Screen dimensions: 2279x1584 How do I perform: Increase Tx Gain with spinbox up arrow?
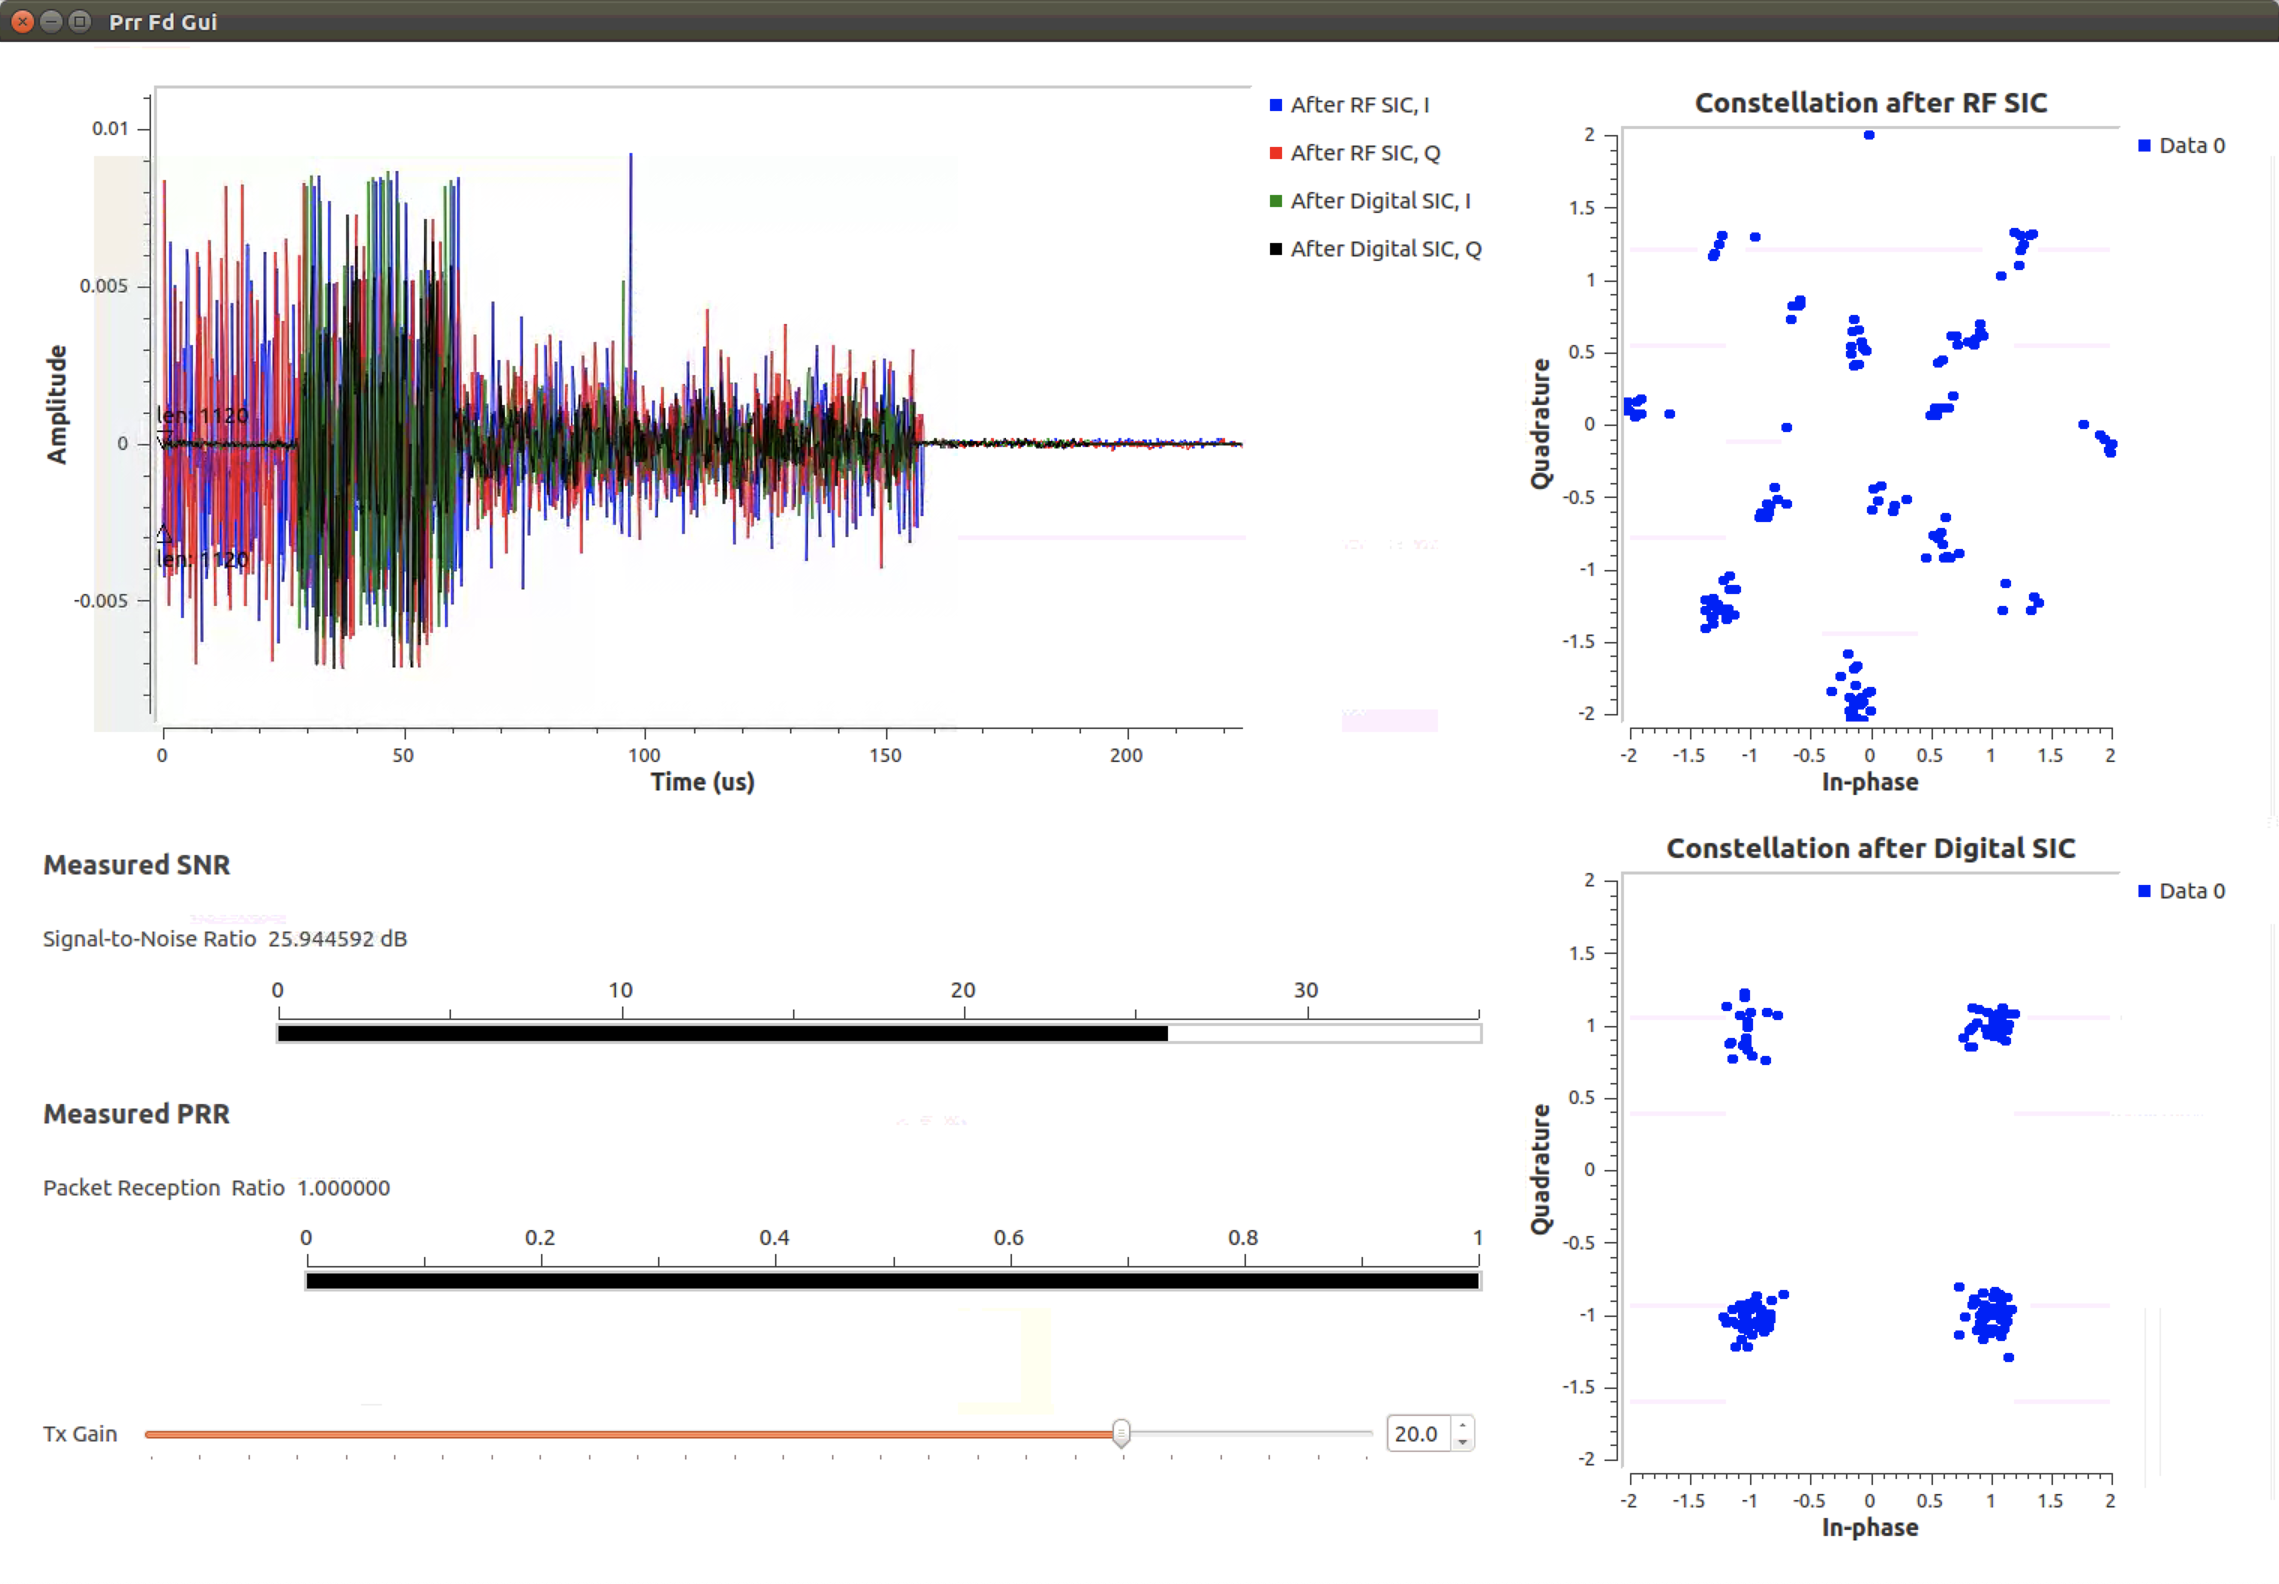point(1462,1425)
